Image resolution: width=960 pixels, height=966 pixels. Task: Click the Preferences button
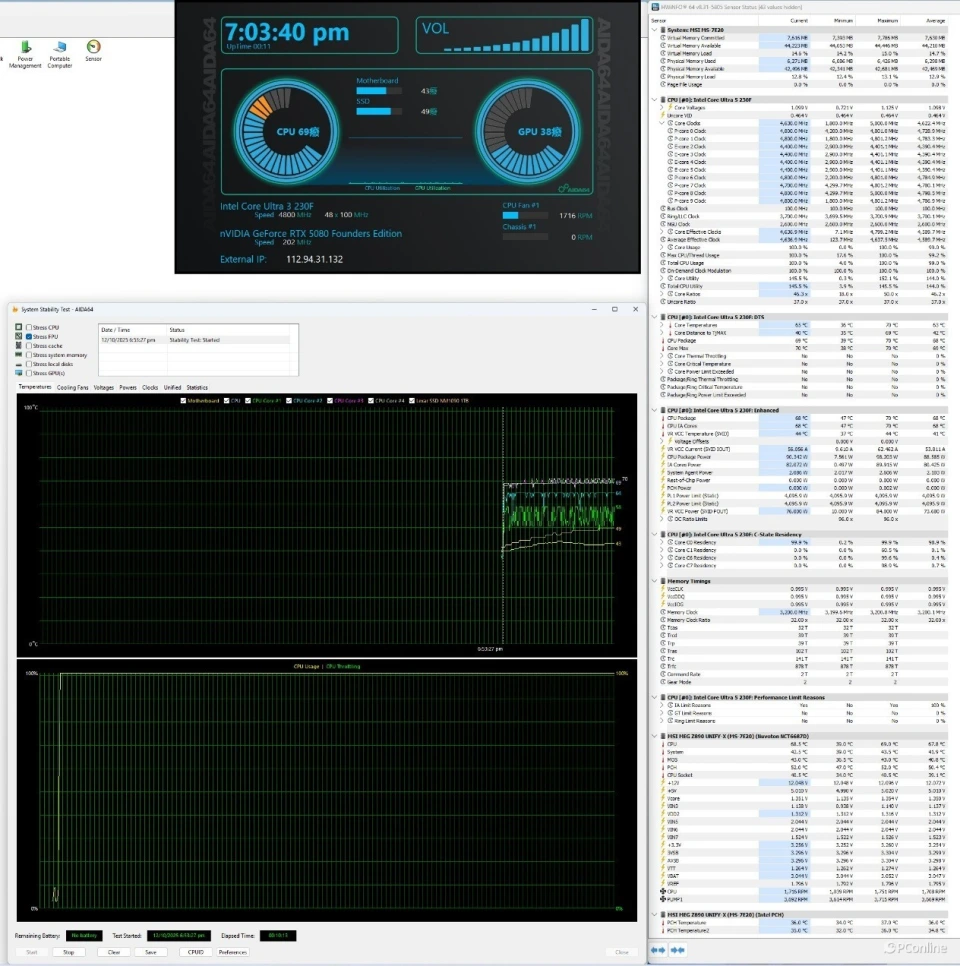232,952
